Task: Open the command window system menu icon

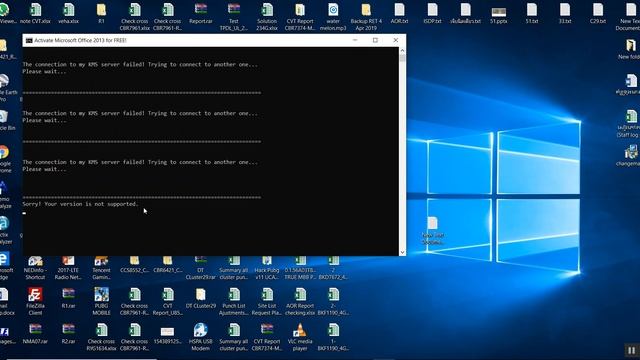Action: 29,40
